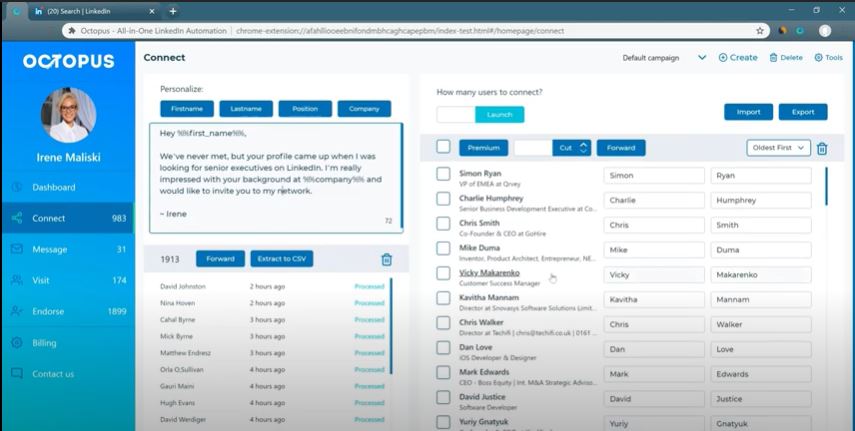855x431 pixels.
Task: Click the number field left of Cut
Action: pos(533,148)
